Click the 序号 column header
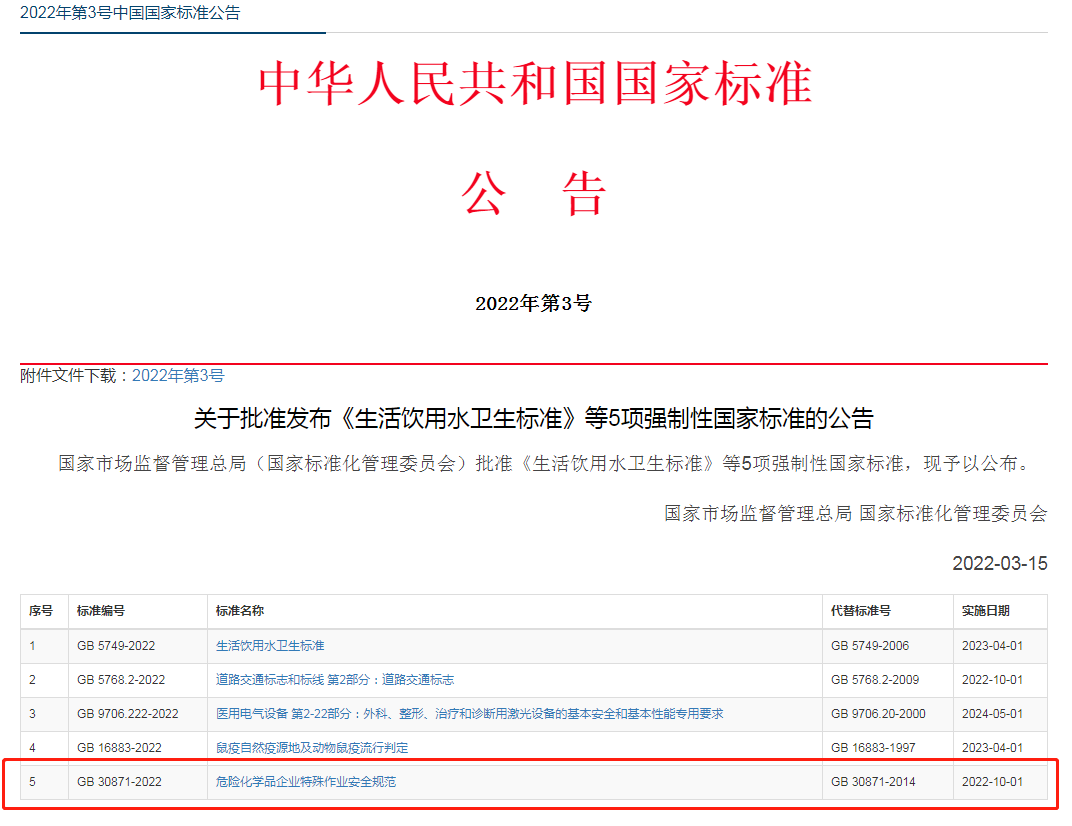Screen dimensions: 1072x826 pos(41,611)
